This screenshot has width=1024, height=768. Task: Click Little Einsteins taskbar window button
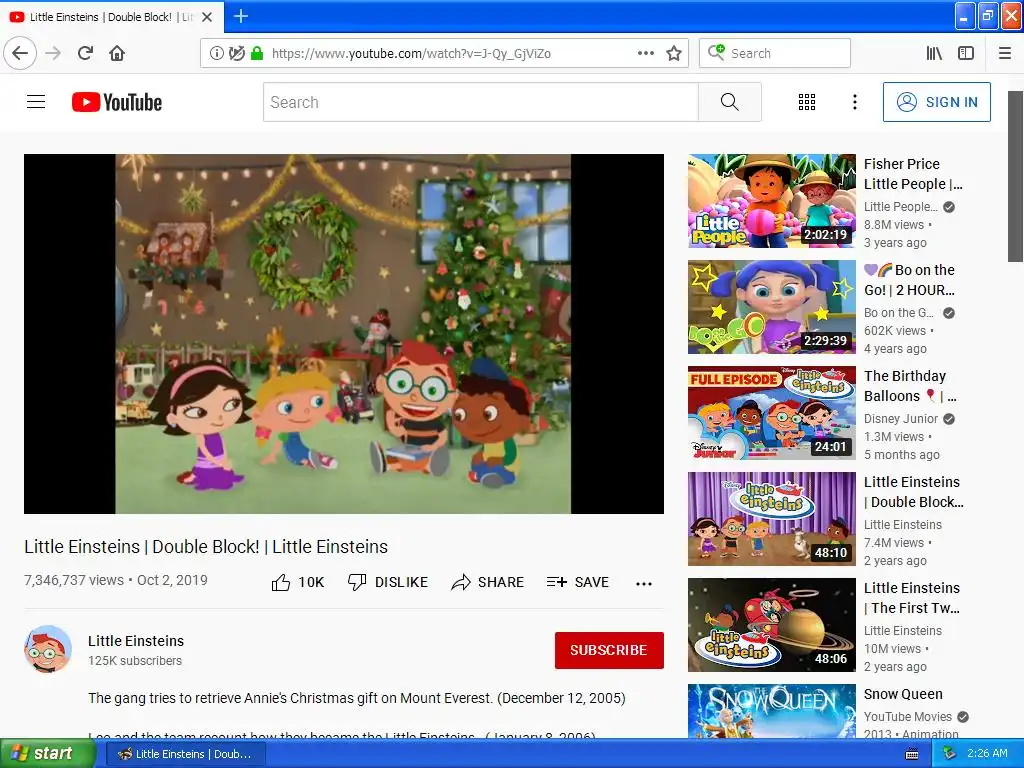(185, 754)
